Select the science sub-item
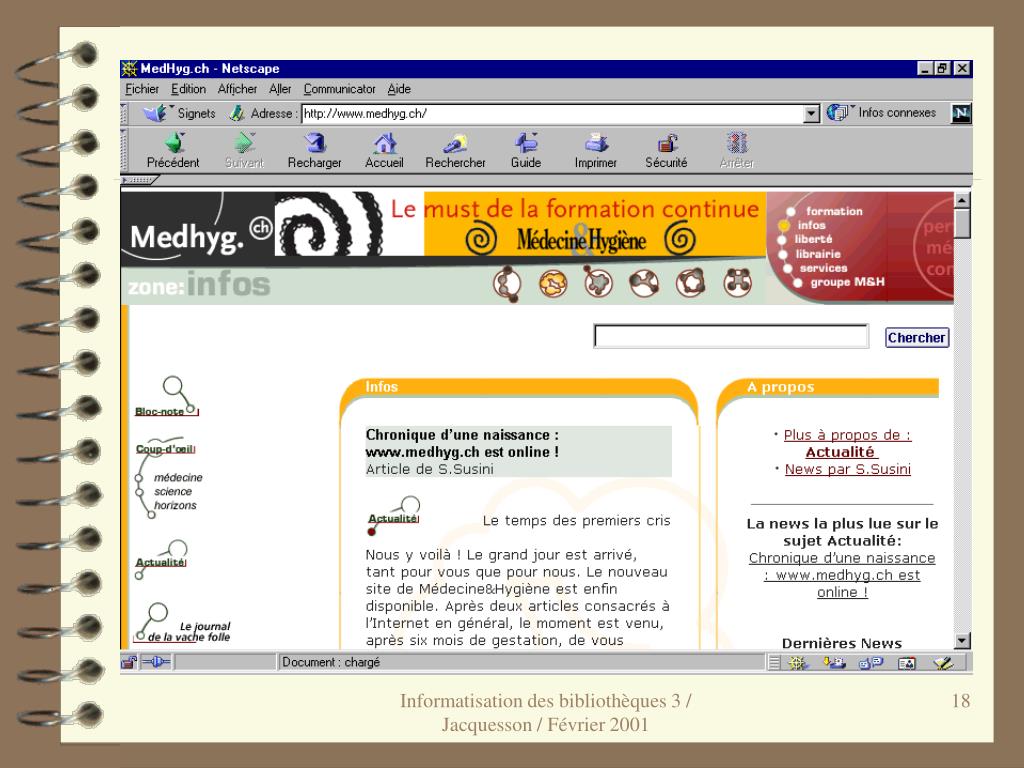The image size is (1024, 768). tap(173, 491)
